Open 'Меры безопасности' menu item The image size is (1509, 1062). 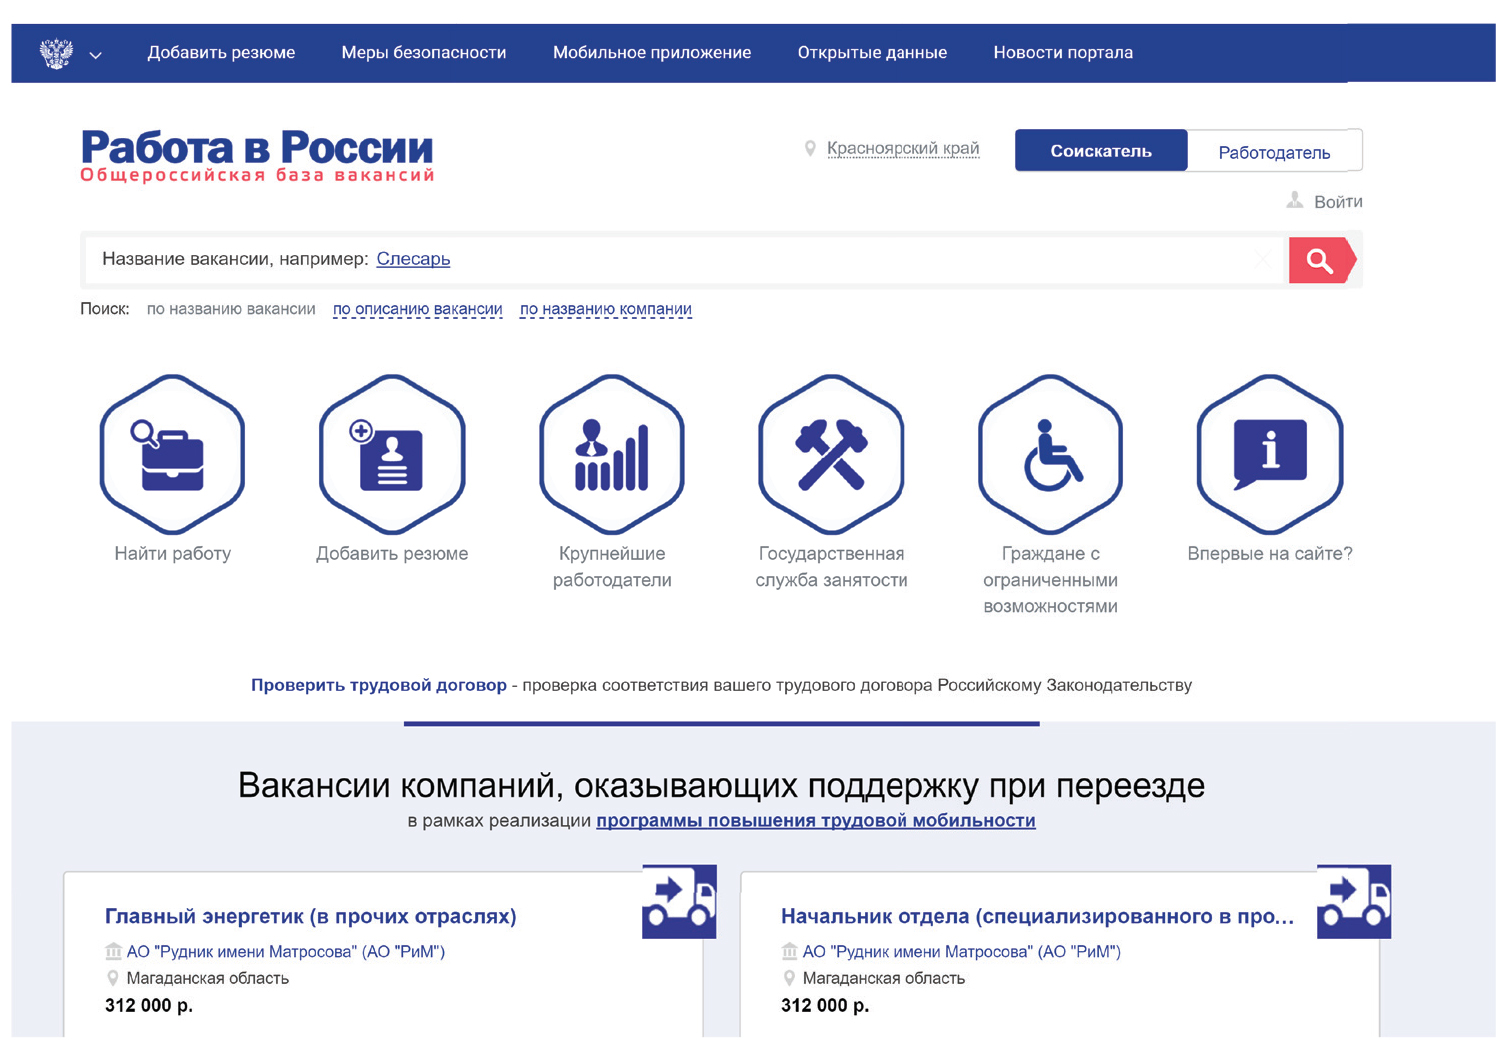[424, 53]
